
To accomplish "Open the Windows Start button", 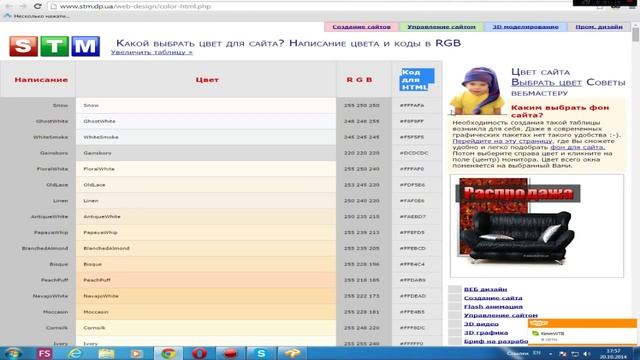I will point(13,353).
